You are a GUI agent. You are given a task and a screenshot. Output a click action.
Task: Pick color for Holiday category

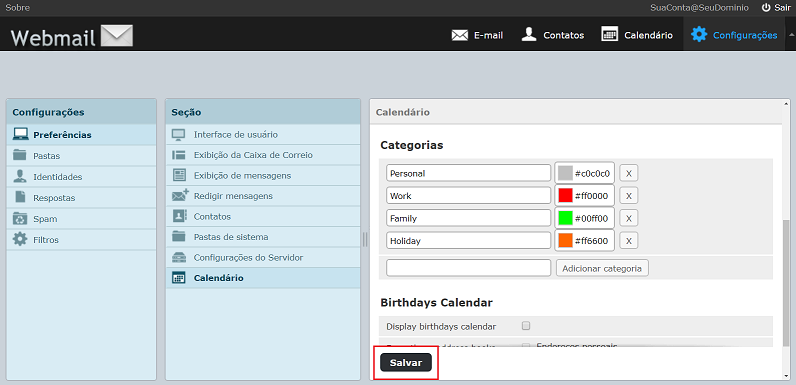point(584,240)
